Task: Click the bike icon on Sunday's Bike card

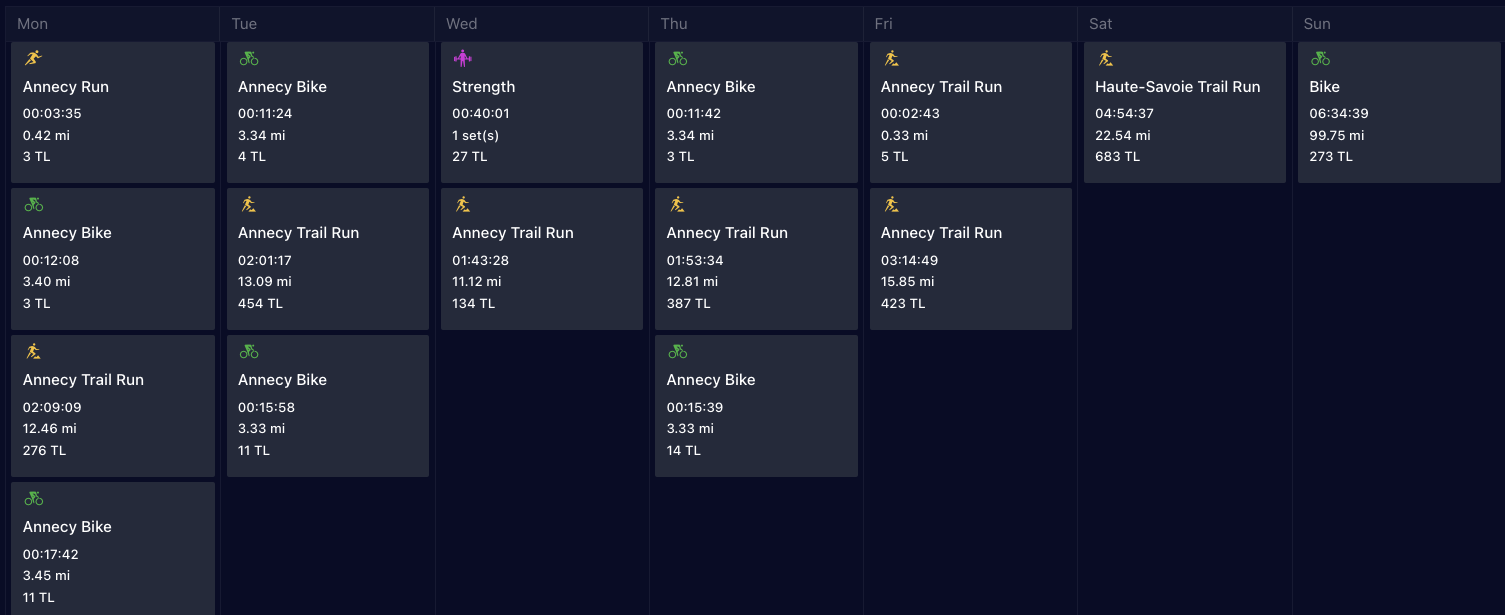Action: (x=1320, y=58)
